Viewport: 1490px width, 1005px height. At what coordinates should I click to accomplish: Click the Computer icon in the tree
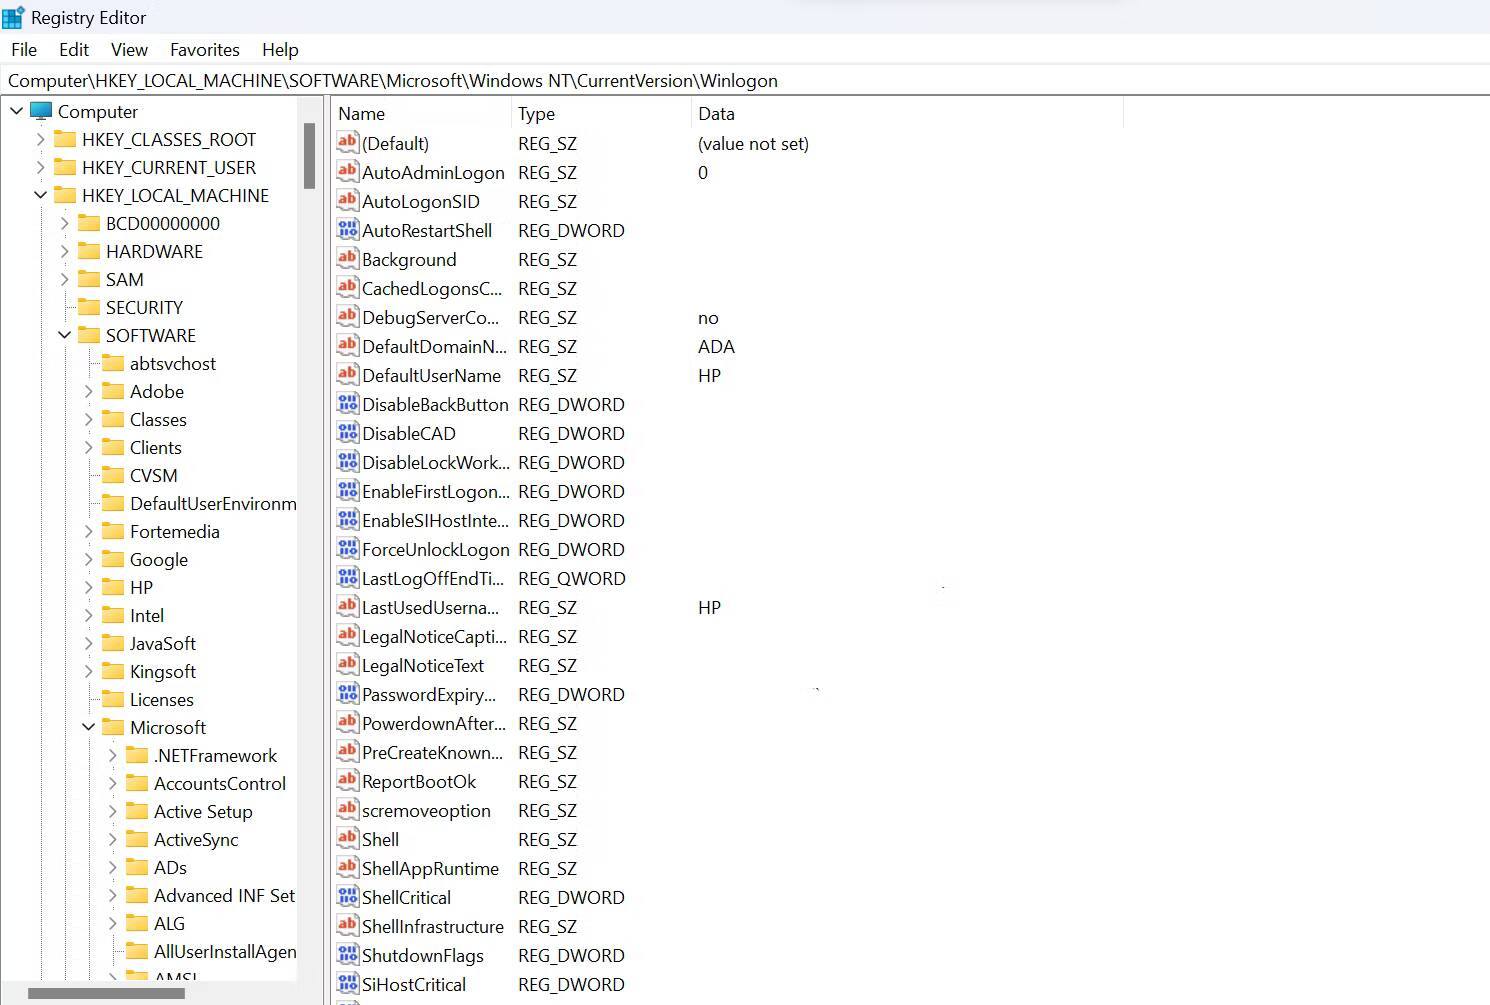[x=41, y=111]
